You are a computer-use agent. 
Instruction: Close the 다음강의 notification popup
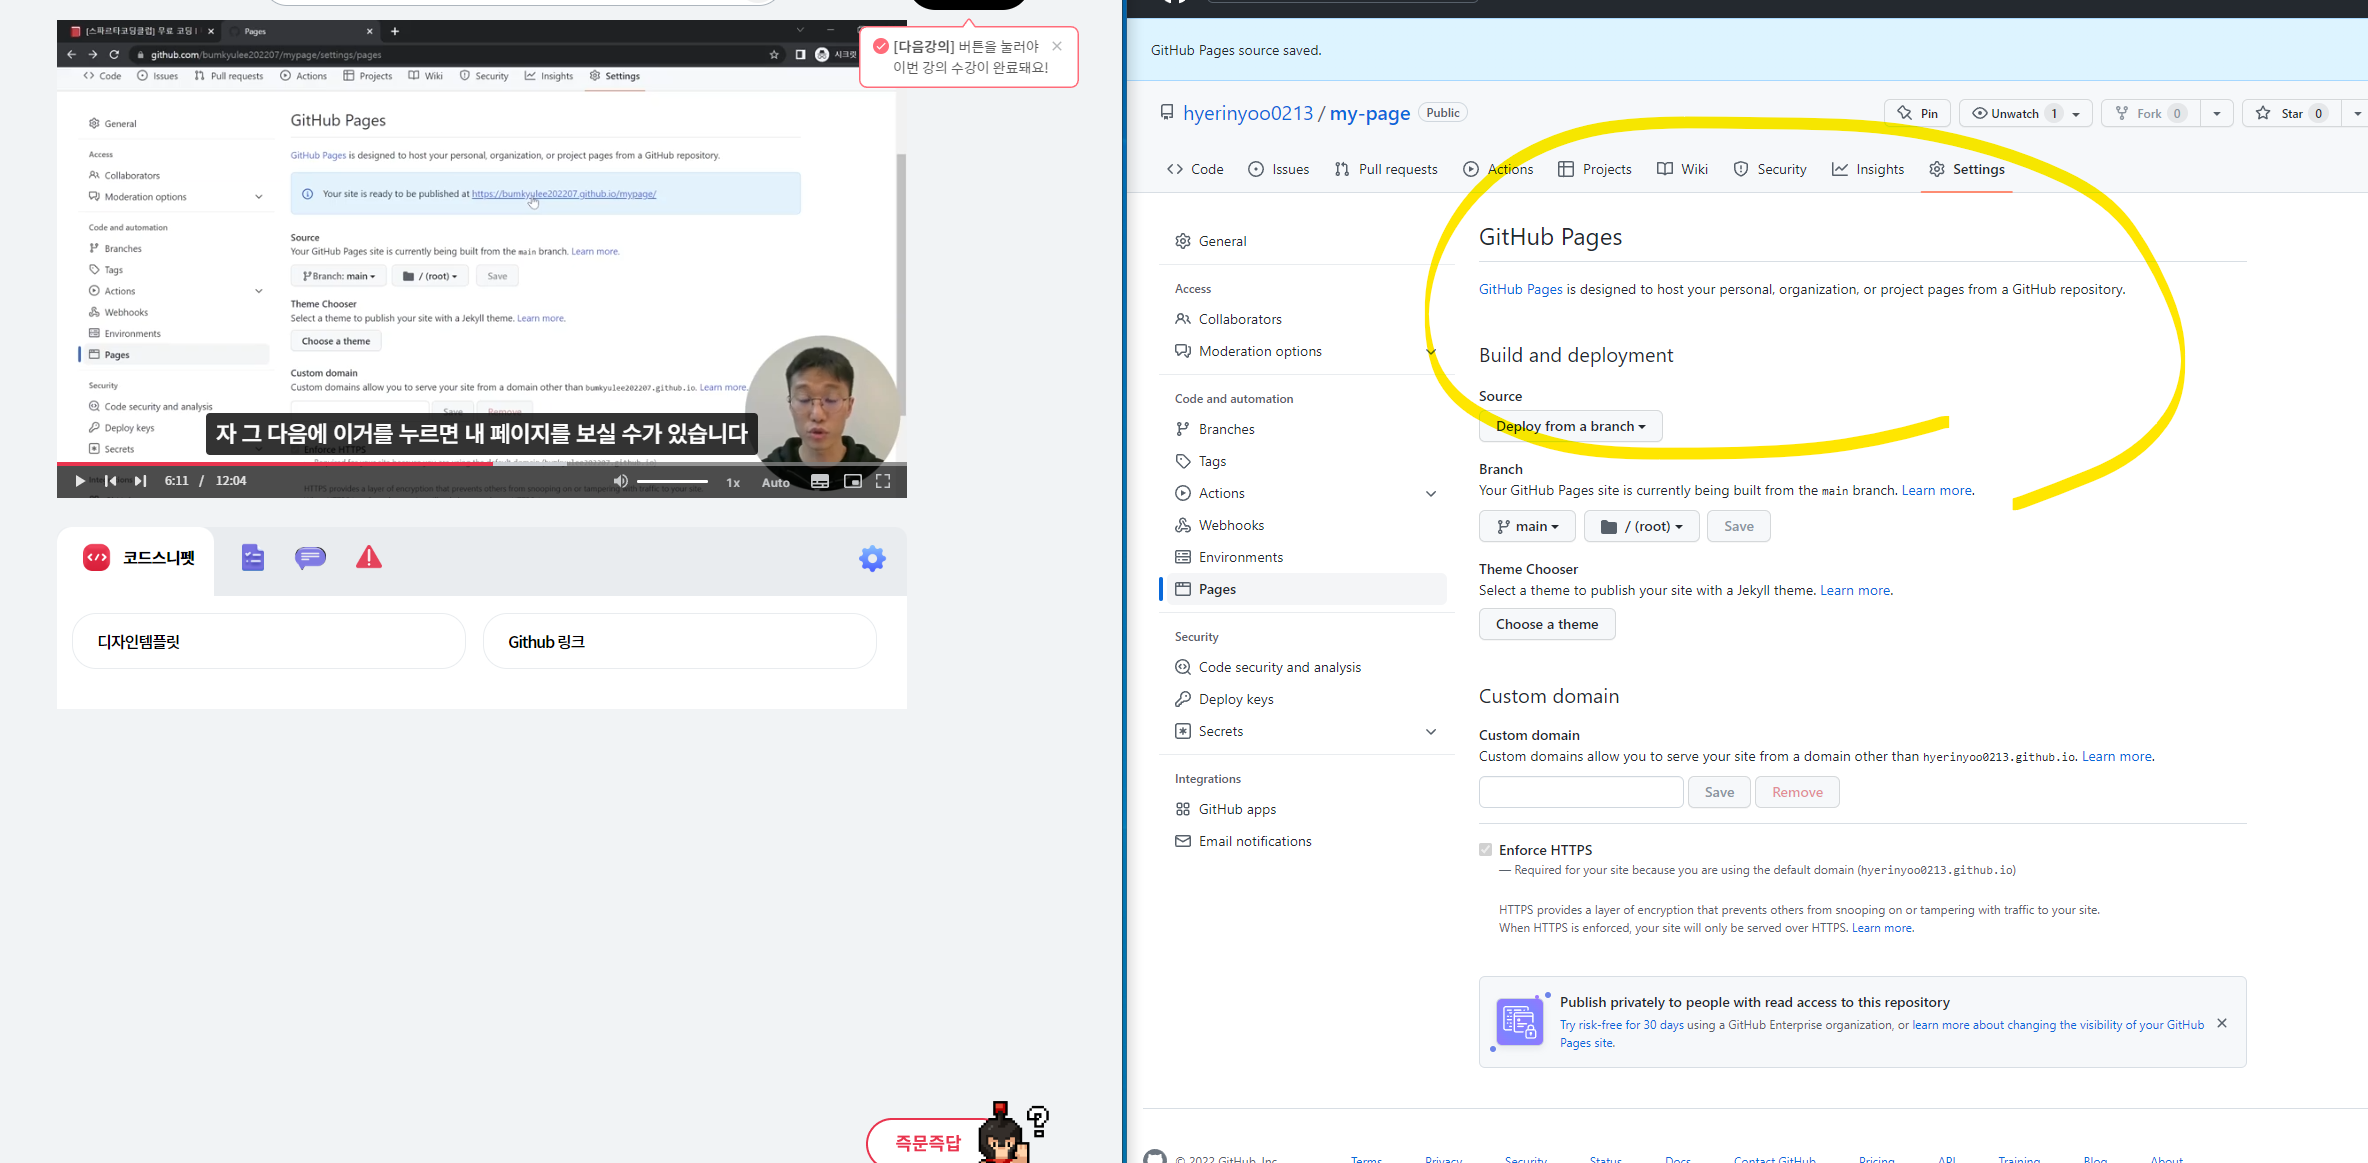point(1057,46)
